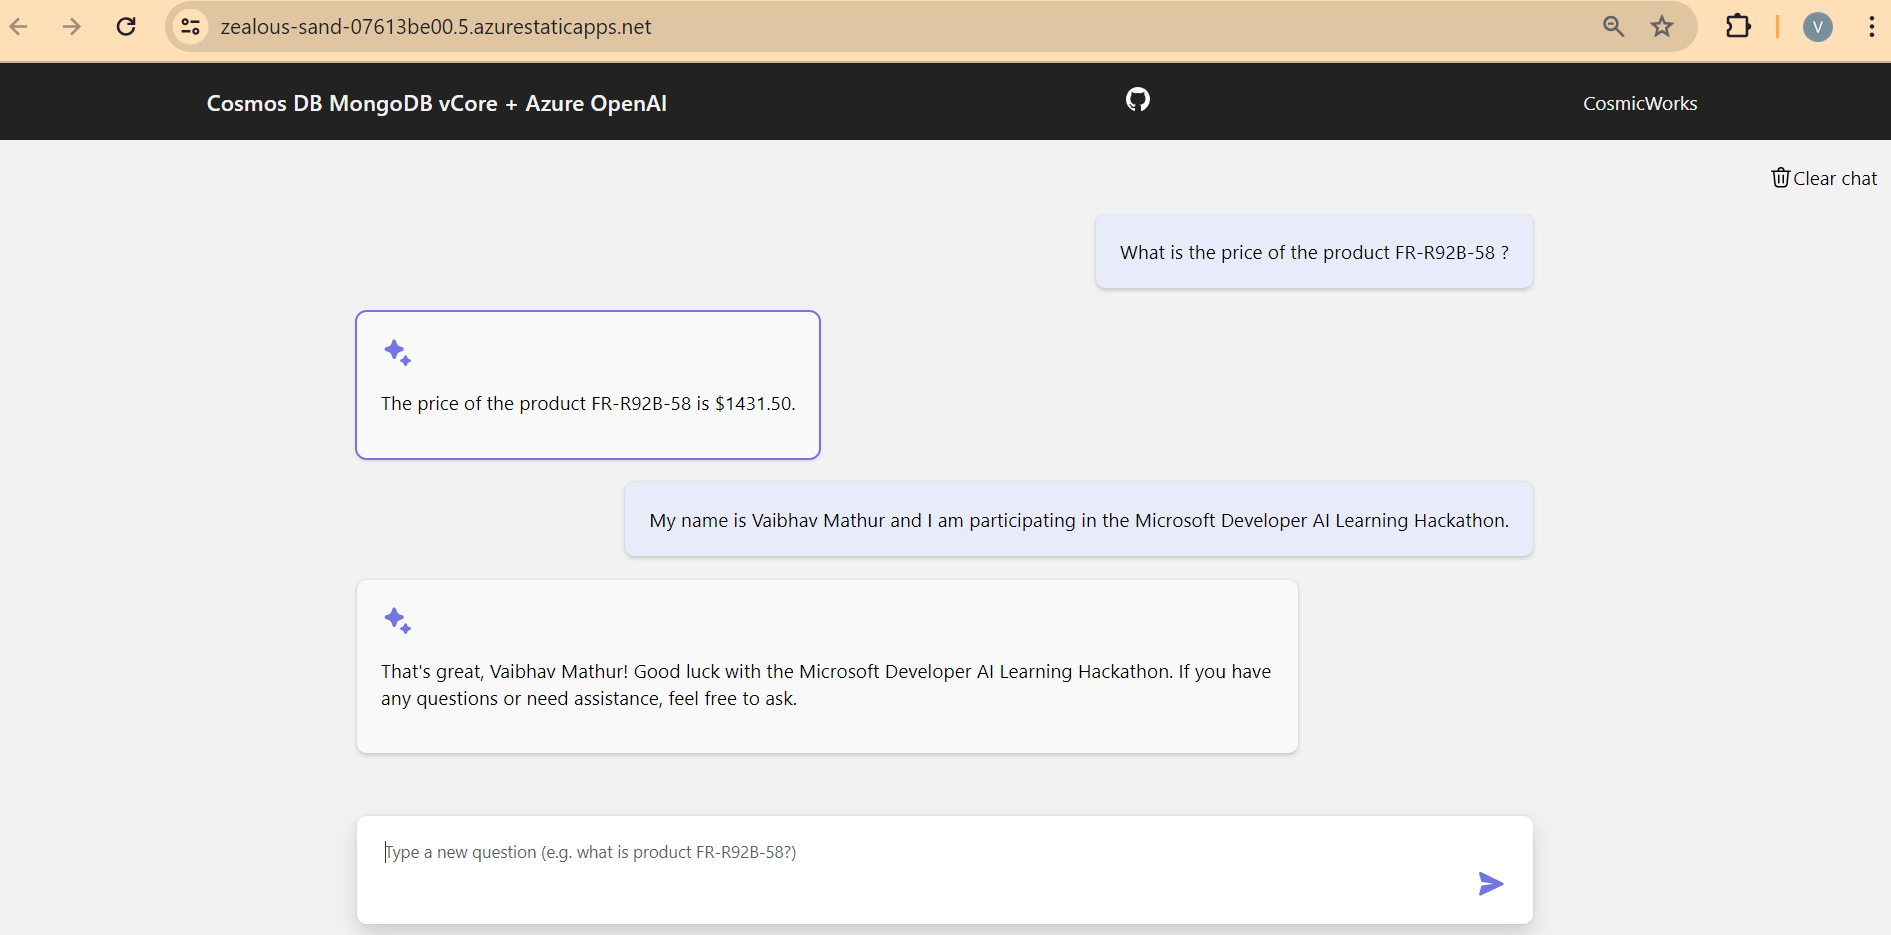Select the $1431.50 price answer card
The image size is (1891, 935).
[x=588, y=385]
